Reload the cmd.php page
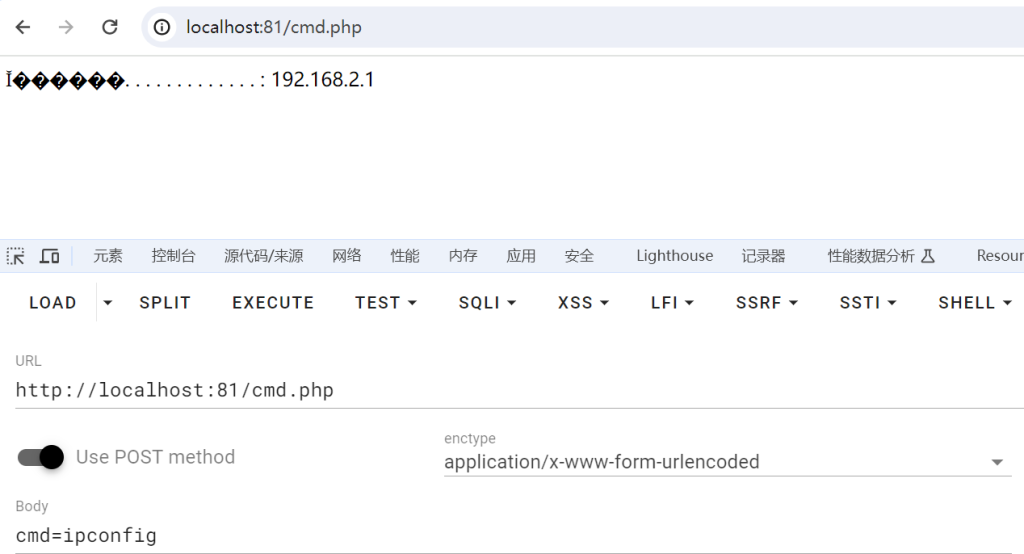This screenshot has height=554, width=1024. click(x=110, y=27)
